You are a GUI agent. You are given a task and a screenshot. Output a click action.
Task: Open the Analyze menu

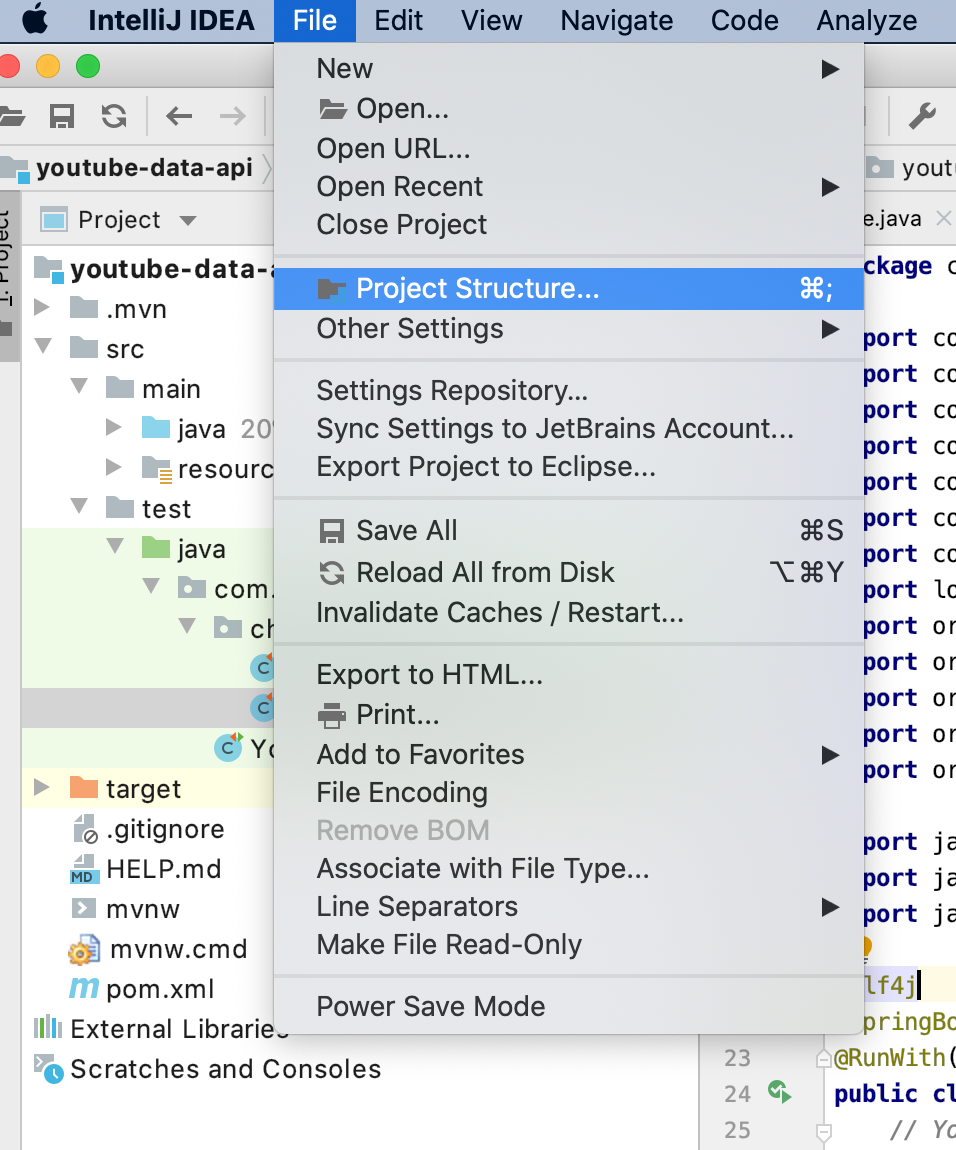pos(866,21)
